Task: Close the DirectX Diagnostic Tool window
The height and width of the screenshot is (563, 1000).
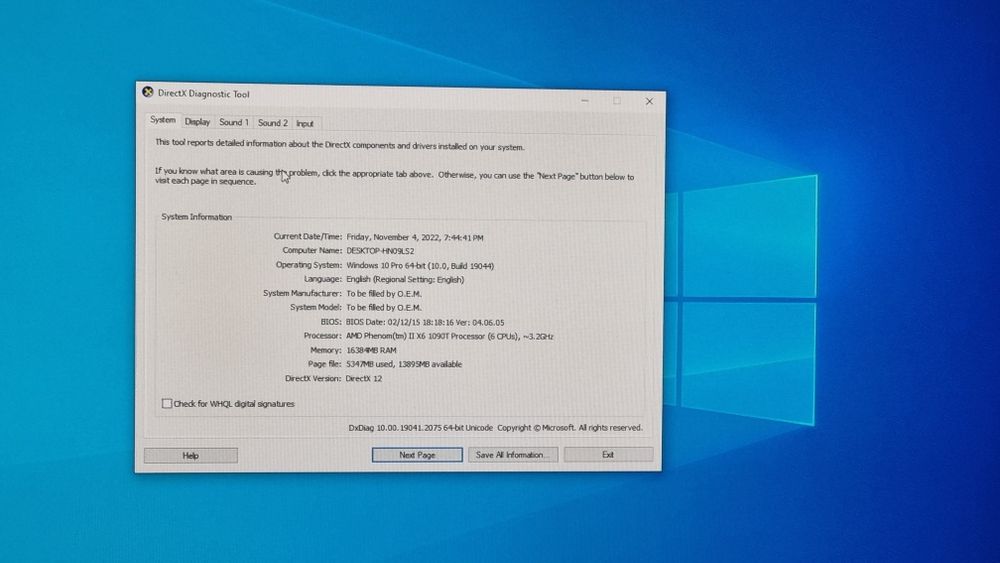Action: [x=649, y=101]
